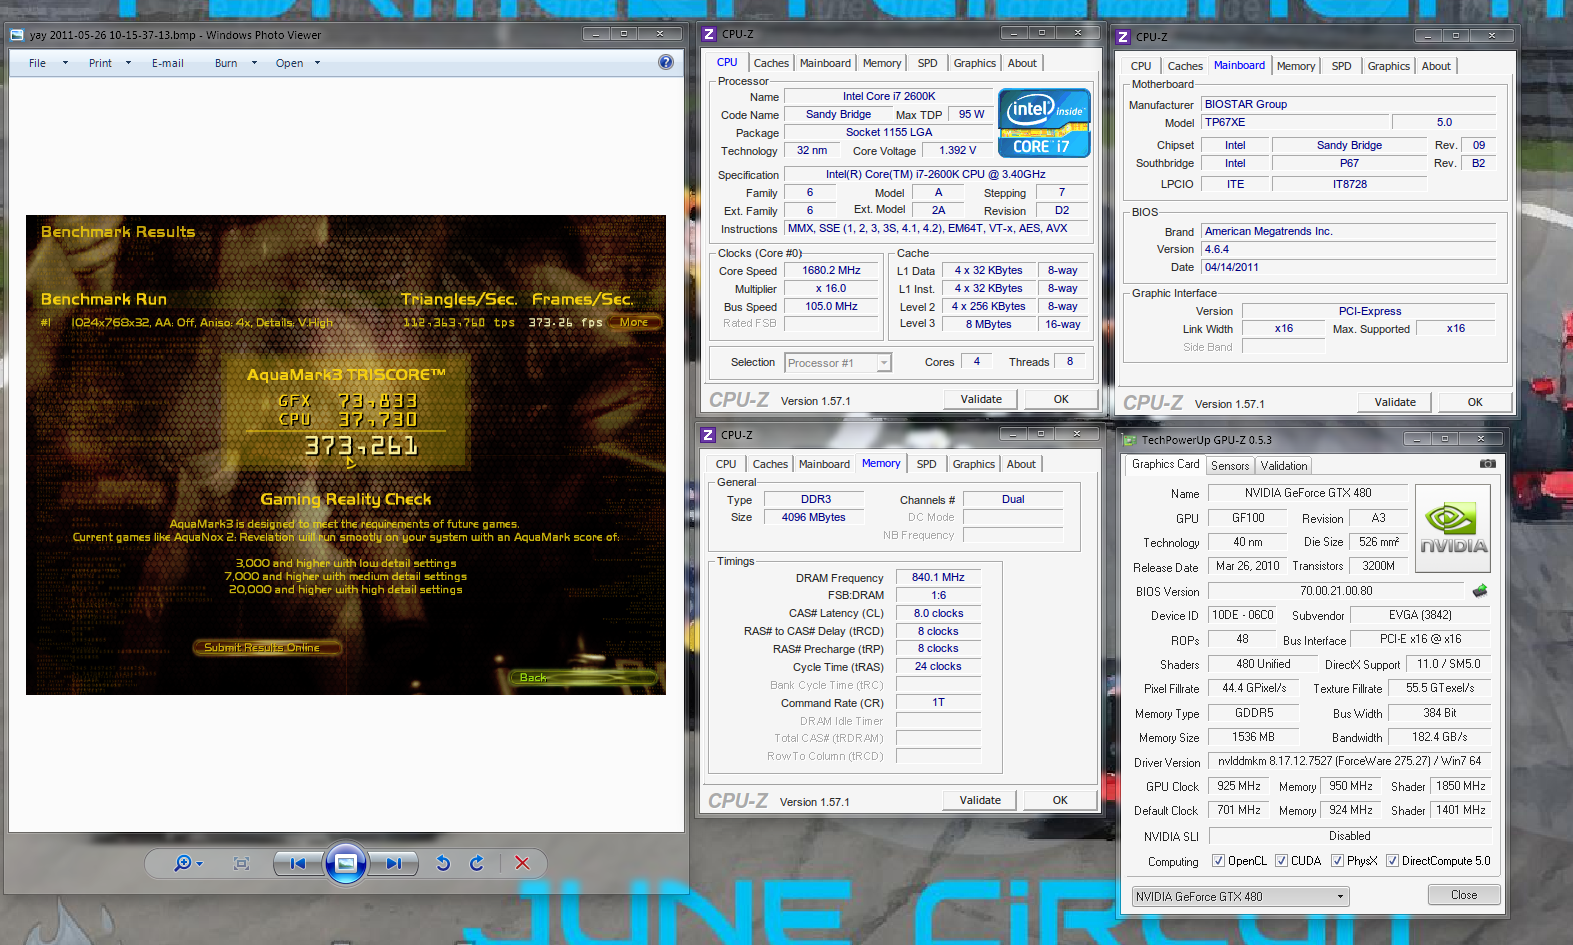Fit image to actual size button
This screenshot has height=945, width=1573.
[x=241, y=863]
